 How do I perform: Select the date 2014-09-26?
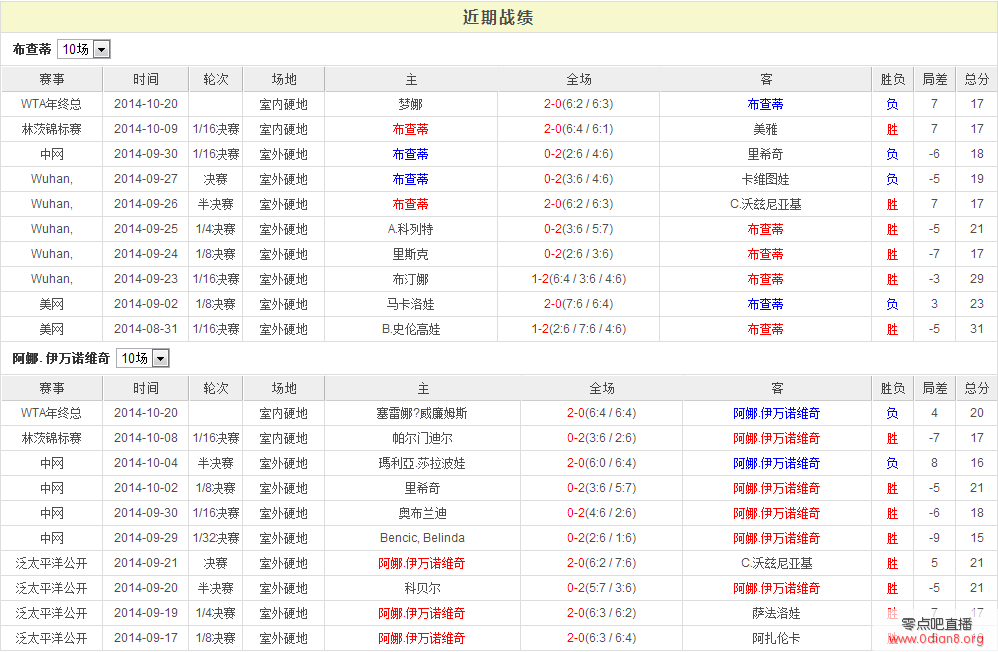point(146,204)
